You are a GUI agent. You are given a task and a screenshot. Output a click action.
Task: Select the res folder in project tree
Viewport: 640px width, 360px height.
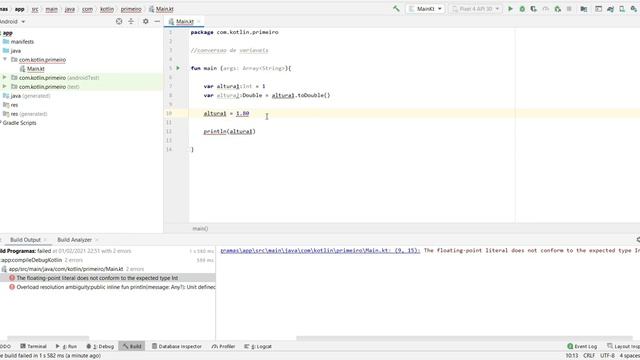tap(14, 105)
